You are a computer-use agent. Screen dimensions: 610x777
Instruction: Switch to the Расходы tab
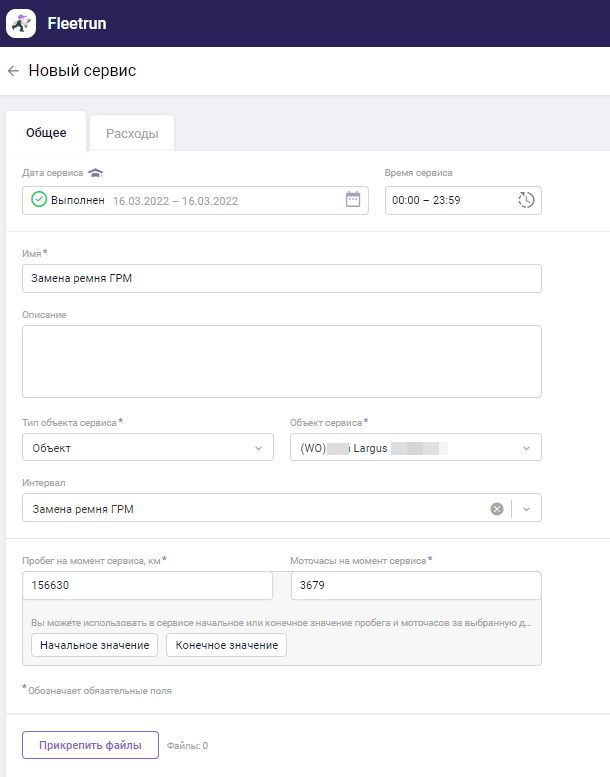click(132, 134)
